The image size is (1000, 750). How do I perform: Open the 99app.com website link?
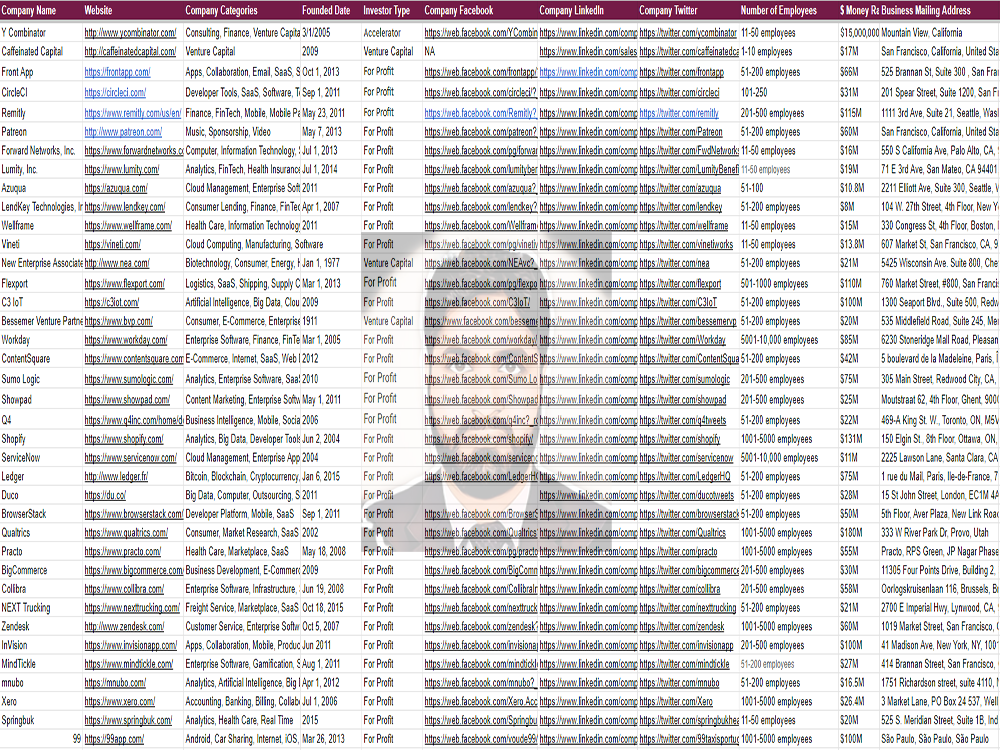(114, 739)
